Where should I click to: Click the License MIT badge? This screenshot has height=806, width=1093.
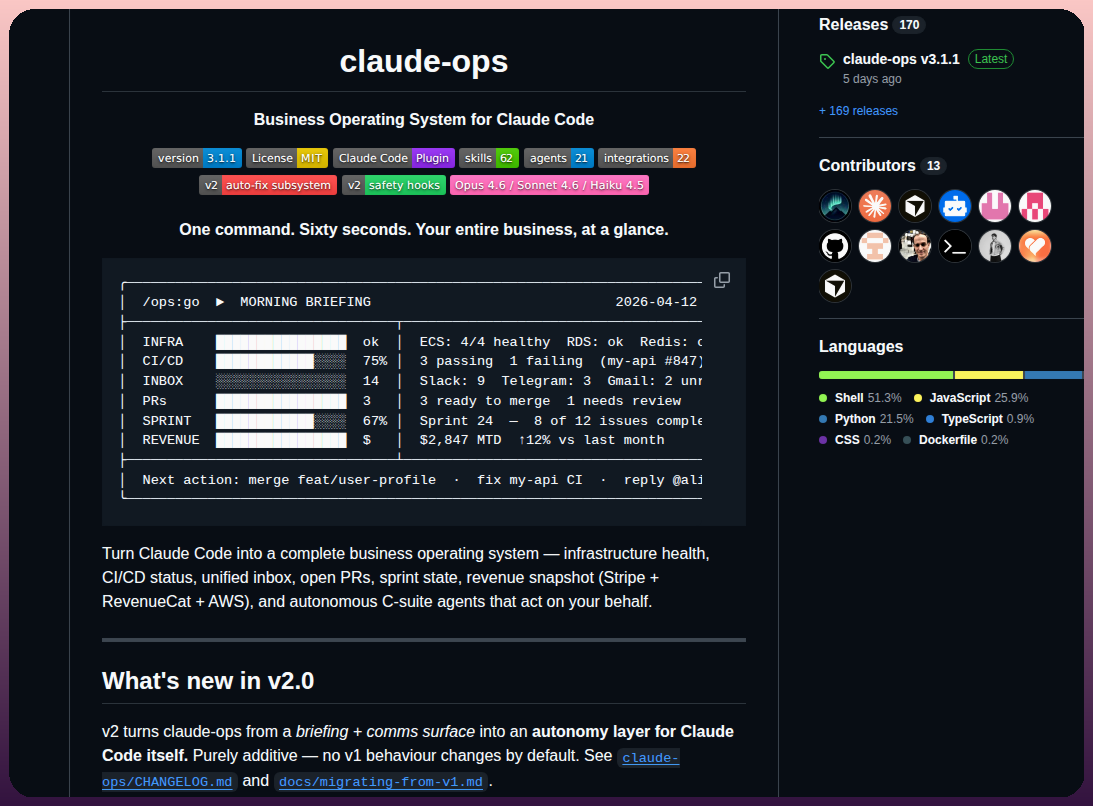pos(286,158)
